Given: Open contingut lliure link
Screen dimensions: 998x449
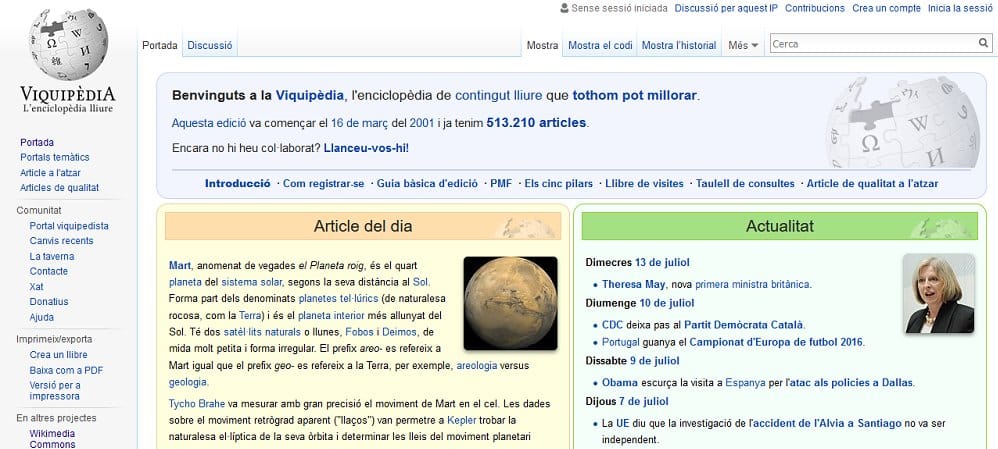Looking at the screenshot, I should 498,96.
